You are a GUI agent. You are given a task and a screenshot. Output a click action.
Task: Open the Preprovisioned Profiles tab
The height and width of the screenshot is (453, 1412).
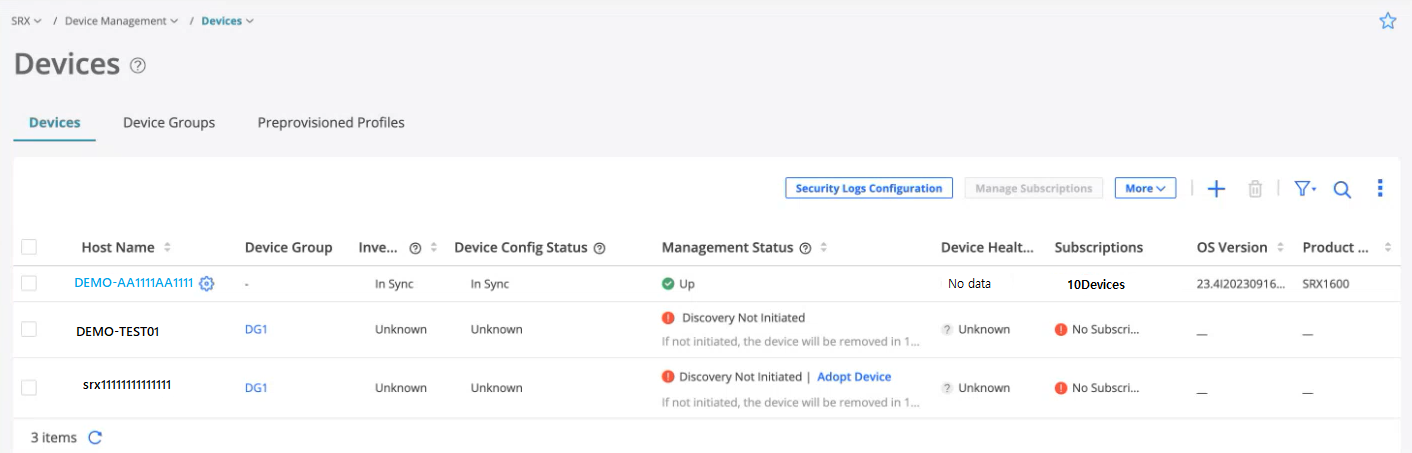tap(331, 123)
